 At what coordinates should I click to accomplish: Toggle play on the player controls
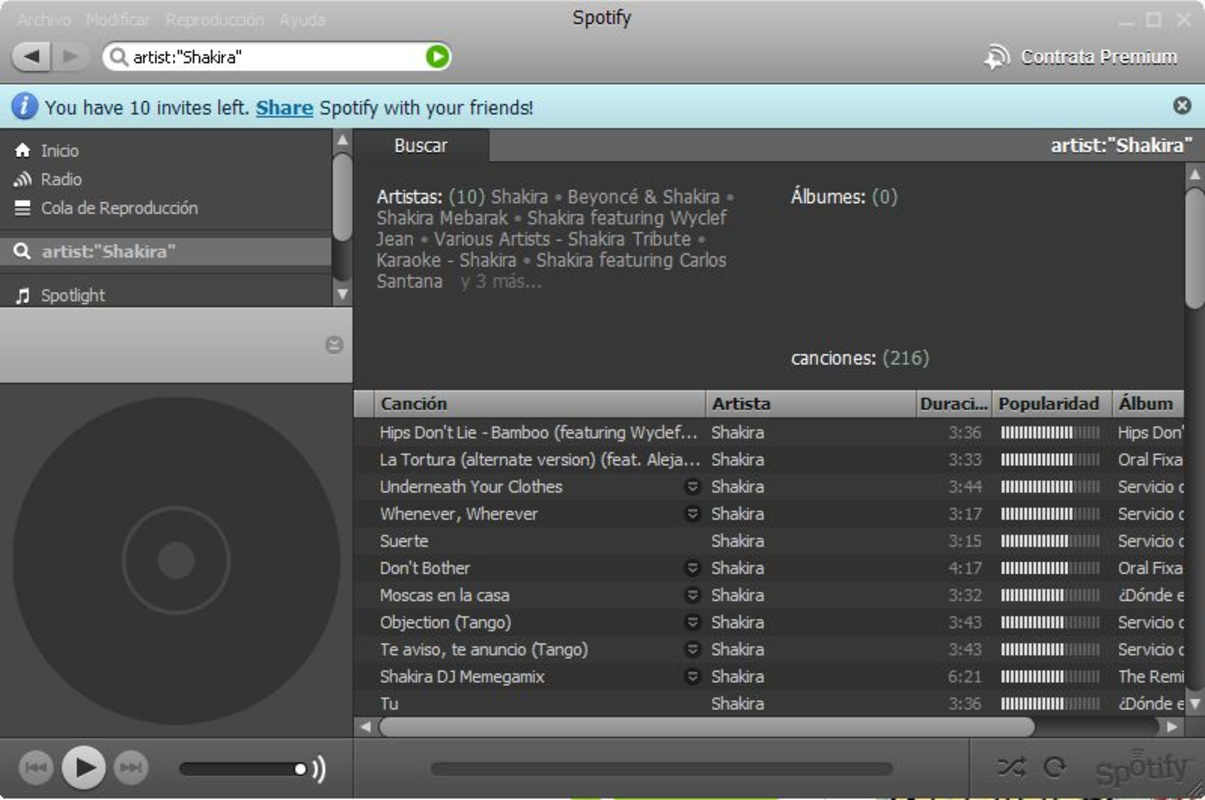point(83,767)
